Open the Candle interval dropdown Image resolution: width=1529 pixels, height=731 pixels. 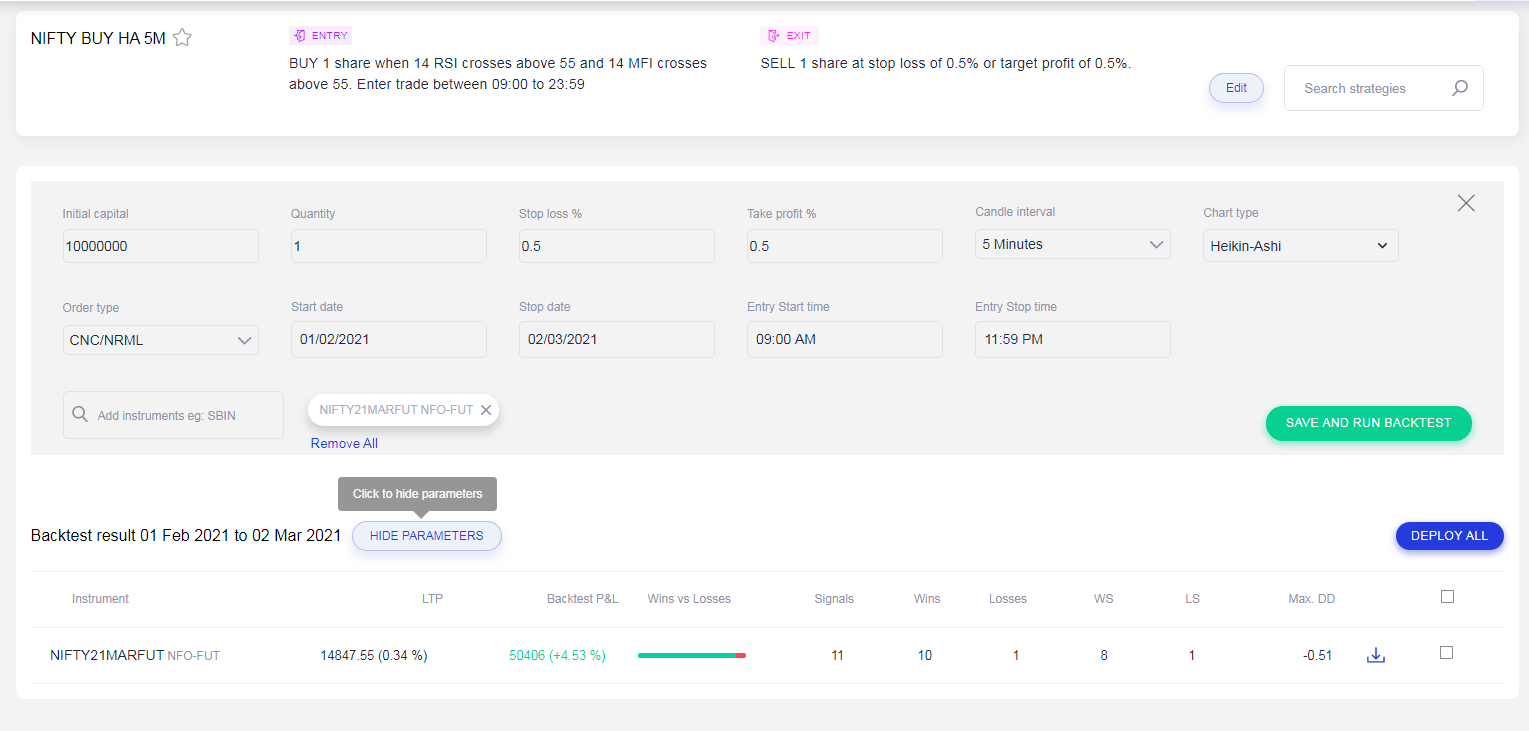(1073, 244)
